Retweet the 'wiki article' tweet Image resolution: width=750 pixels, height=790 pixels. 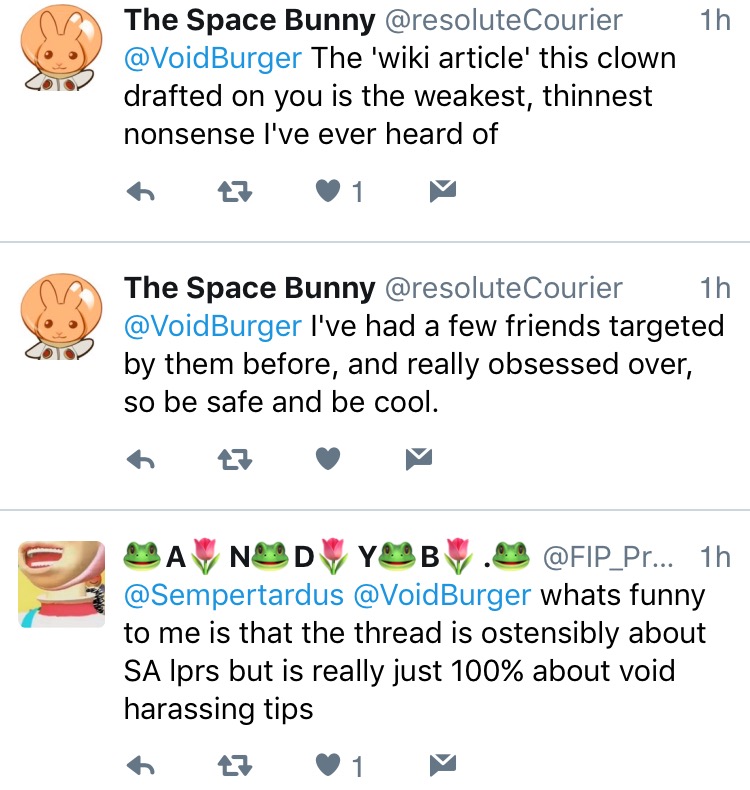(235, 192)
